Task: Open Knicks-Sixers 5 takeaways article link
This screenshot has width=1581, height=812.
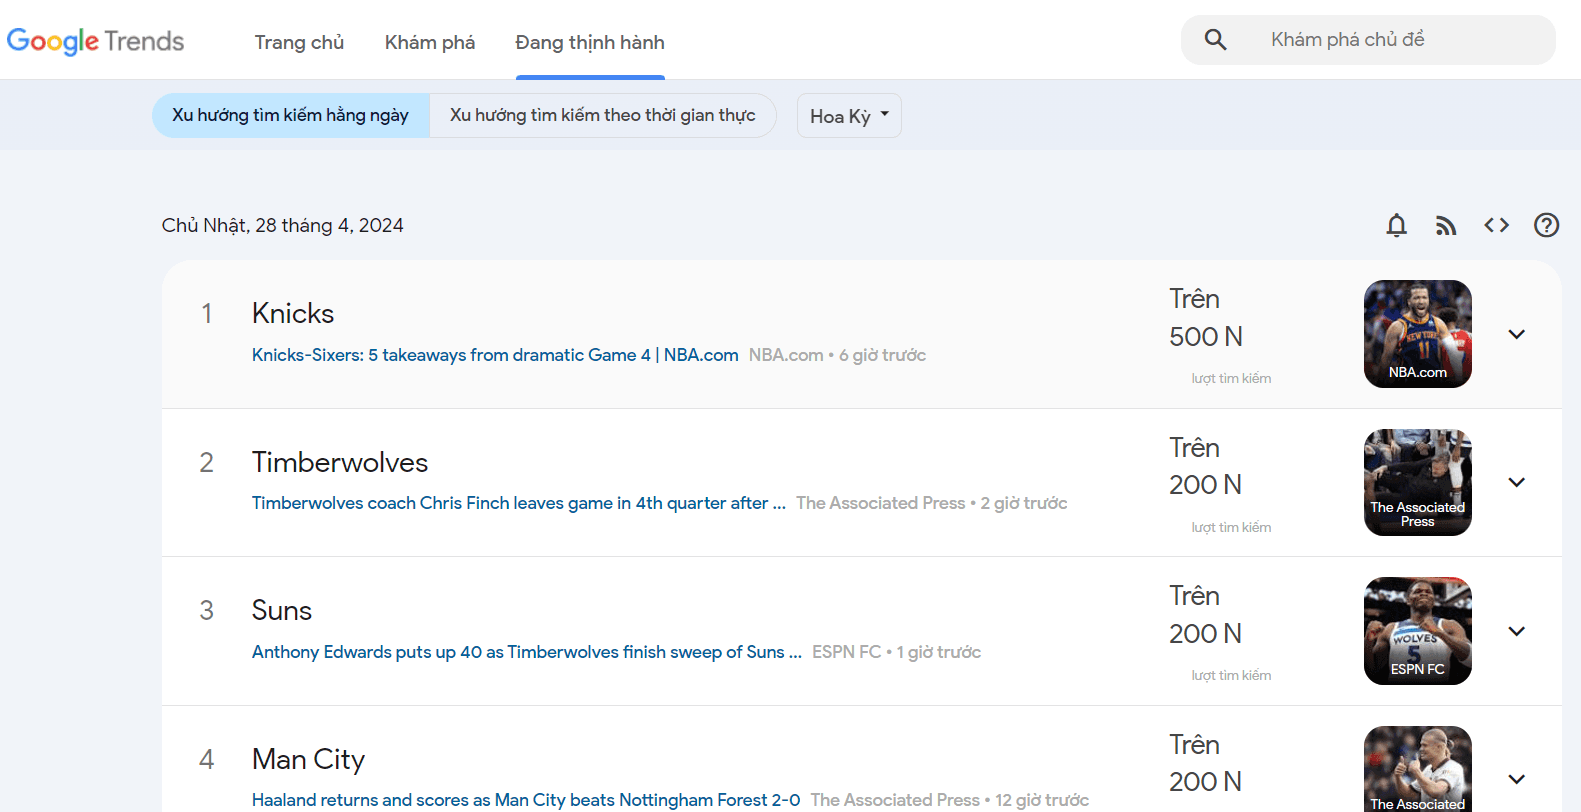Action: tap(495, 355)
